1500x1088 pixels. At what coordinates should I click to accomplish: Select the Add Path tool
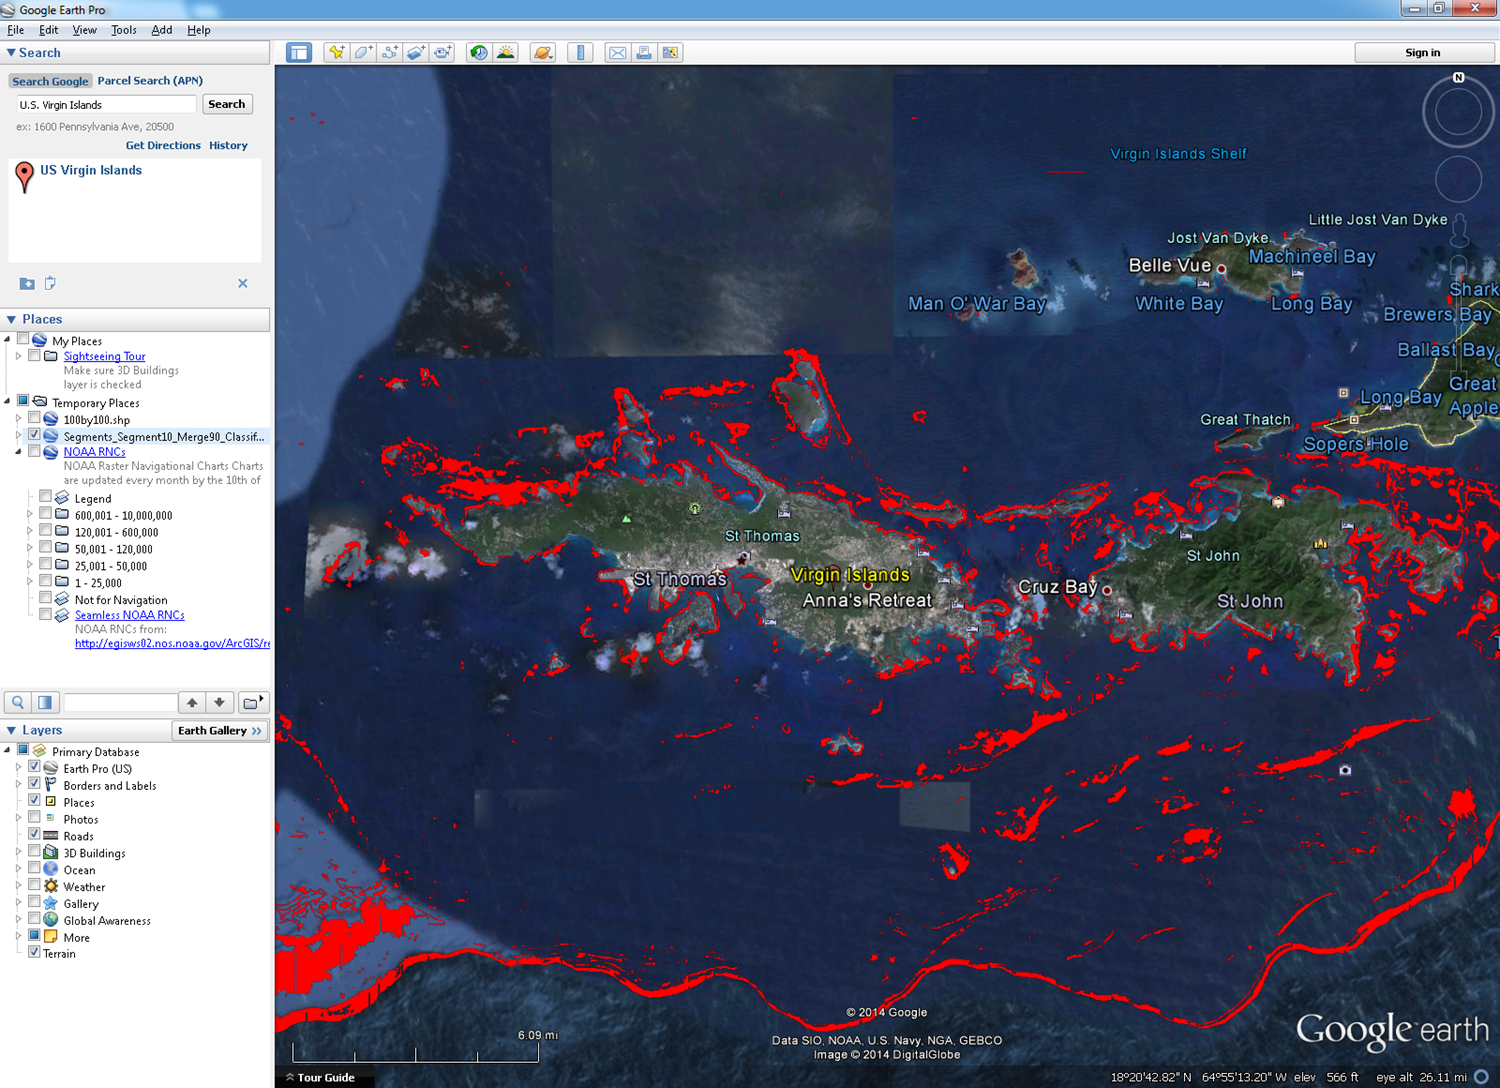point(390,53)
